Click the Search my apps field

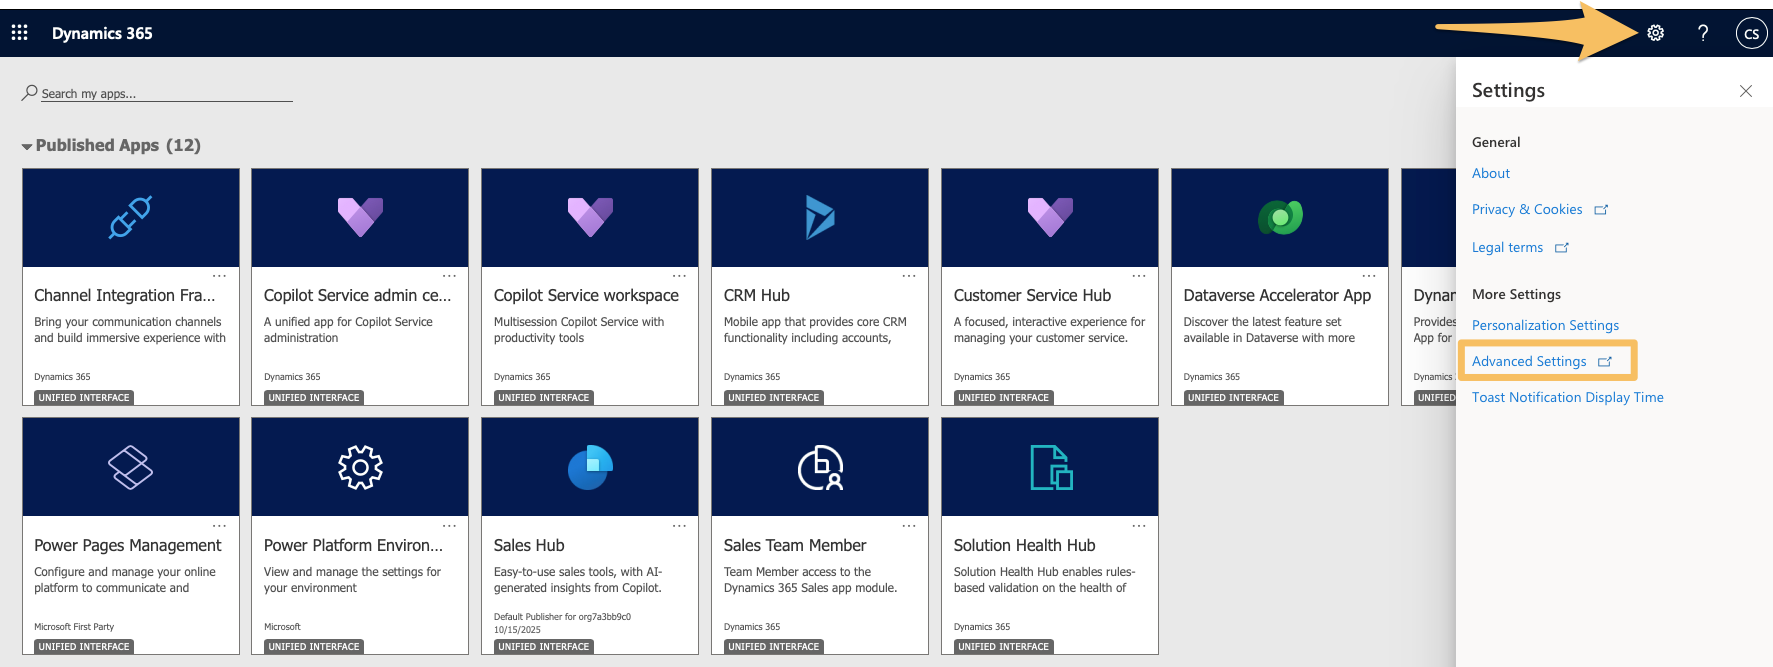(165, 93)
